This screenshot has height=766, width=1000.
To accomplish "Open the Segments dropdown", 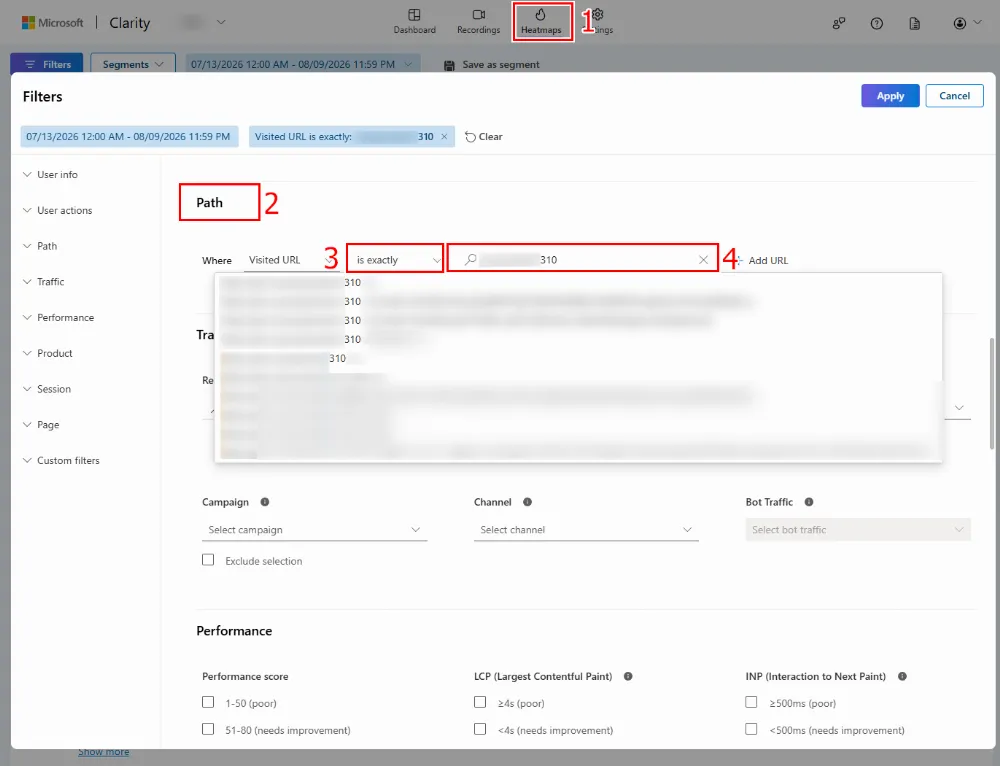I will pyautogui.click(x=133, y=64).
